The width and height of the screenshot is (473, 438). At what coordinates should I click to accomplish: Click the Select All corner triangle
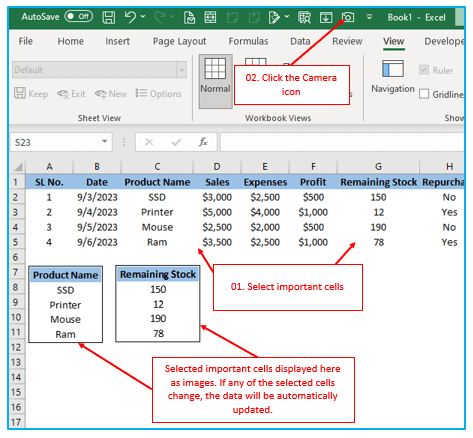click(x=17, y=166)
